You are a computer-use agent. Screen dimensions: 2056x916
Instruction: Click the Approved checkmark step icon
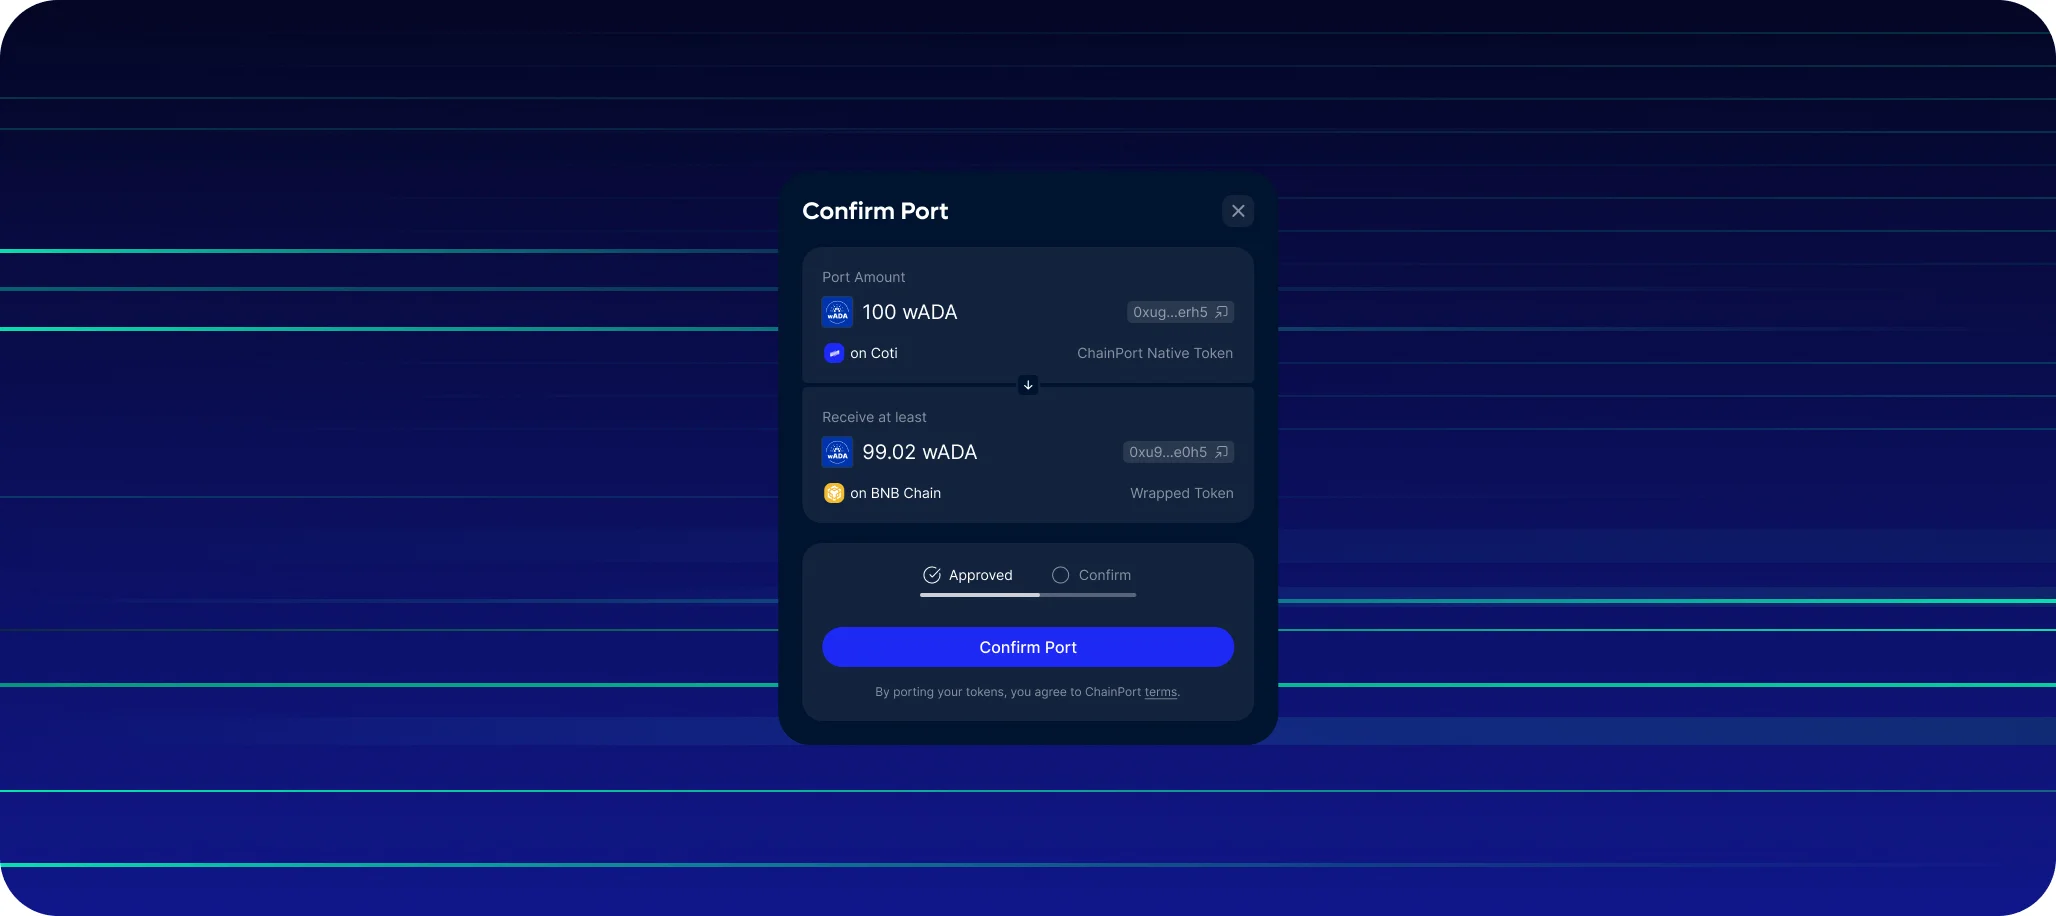[932, 575]
